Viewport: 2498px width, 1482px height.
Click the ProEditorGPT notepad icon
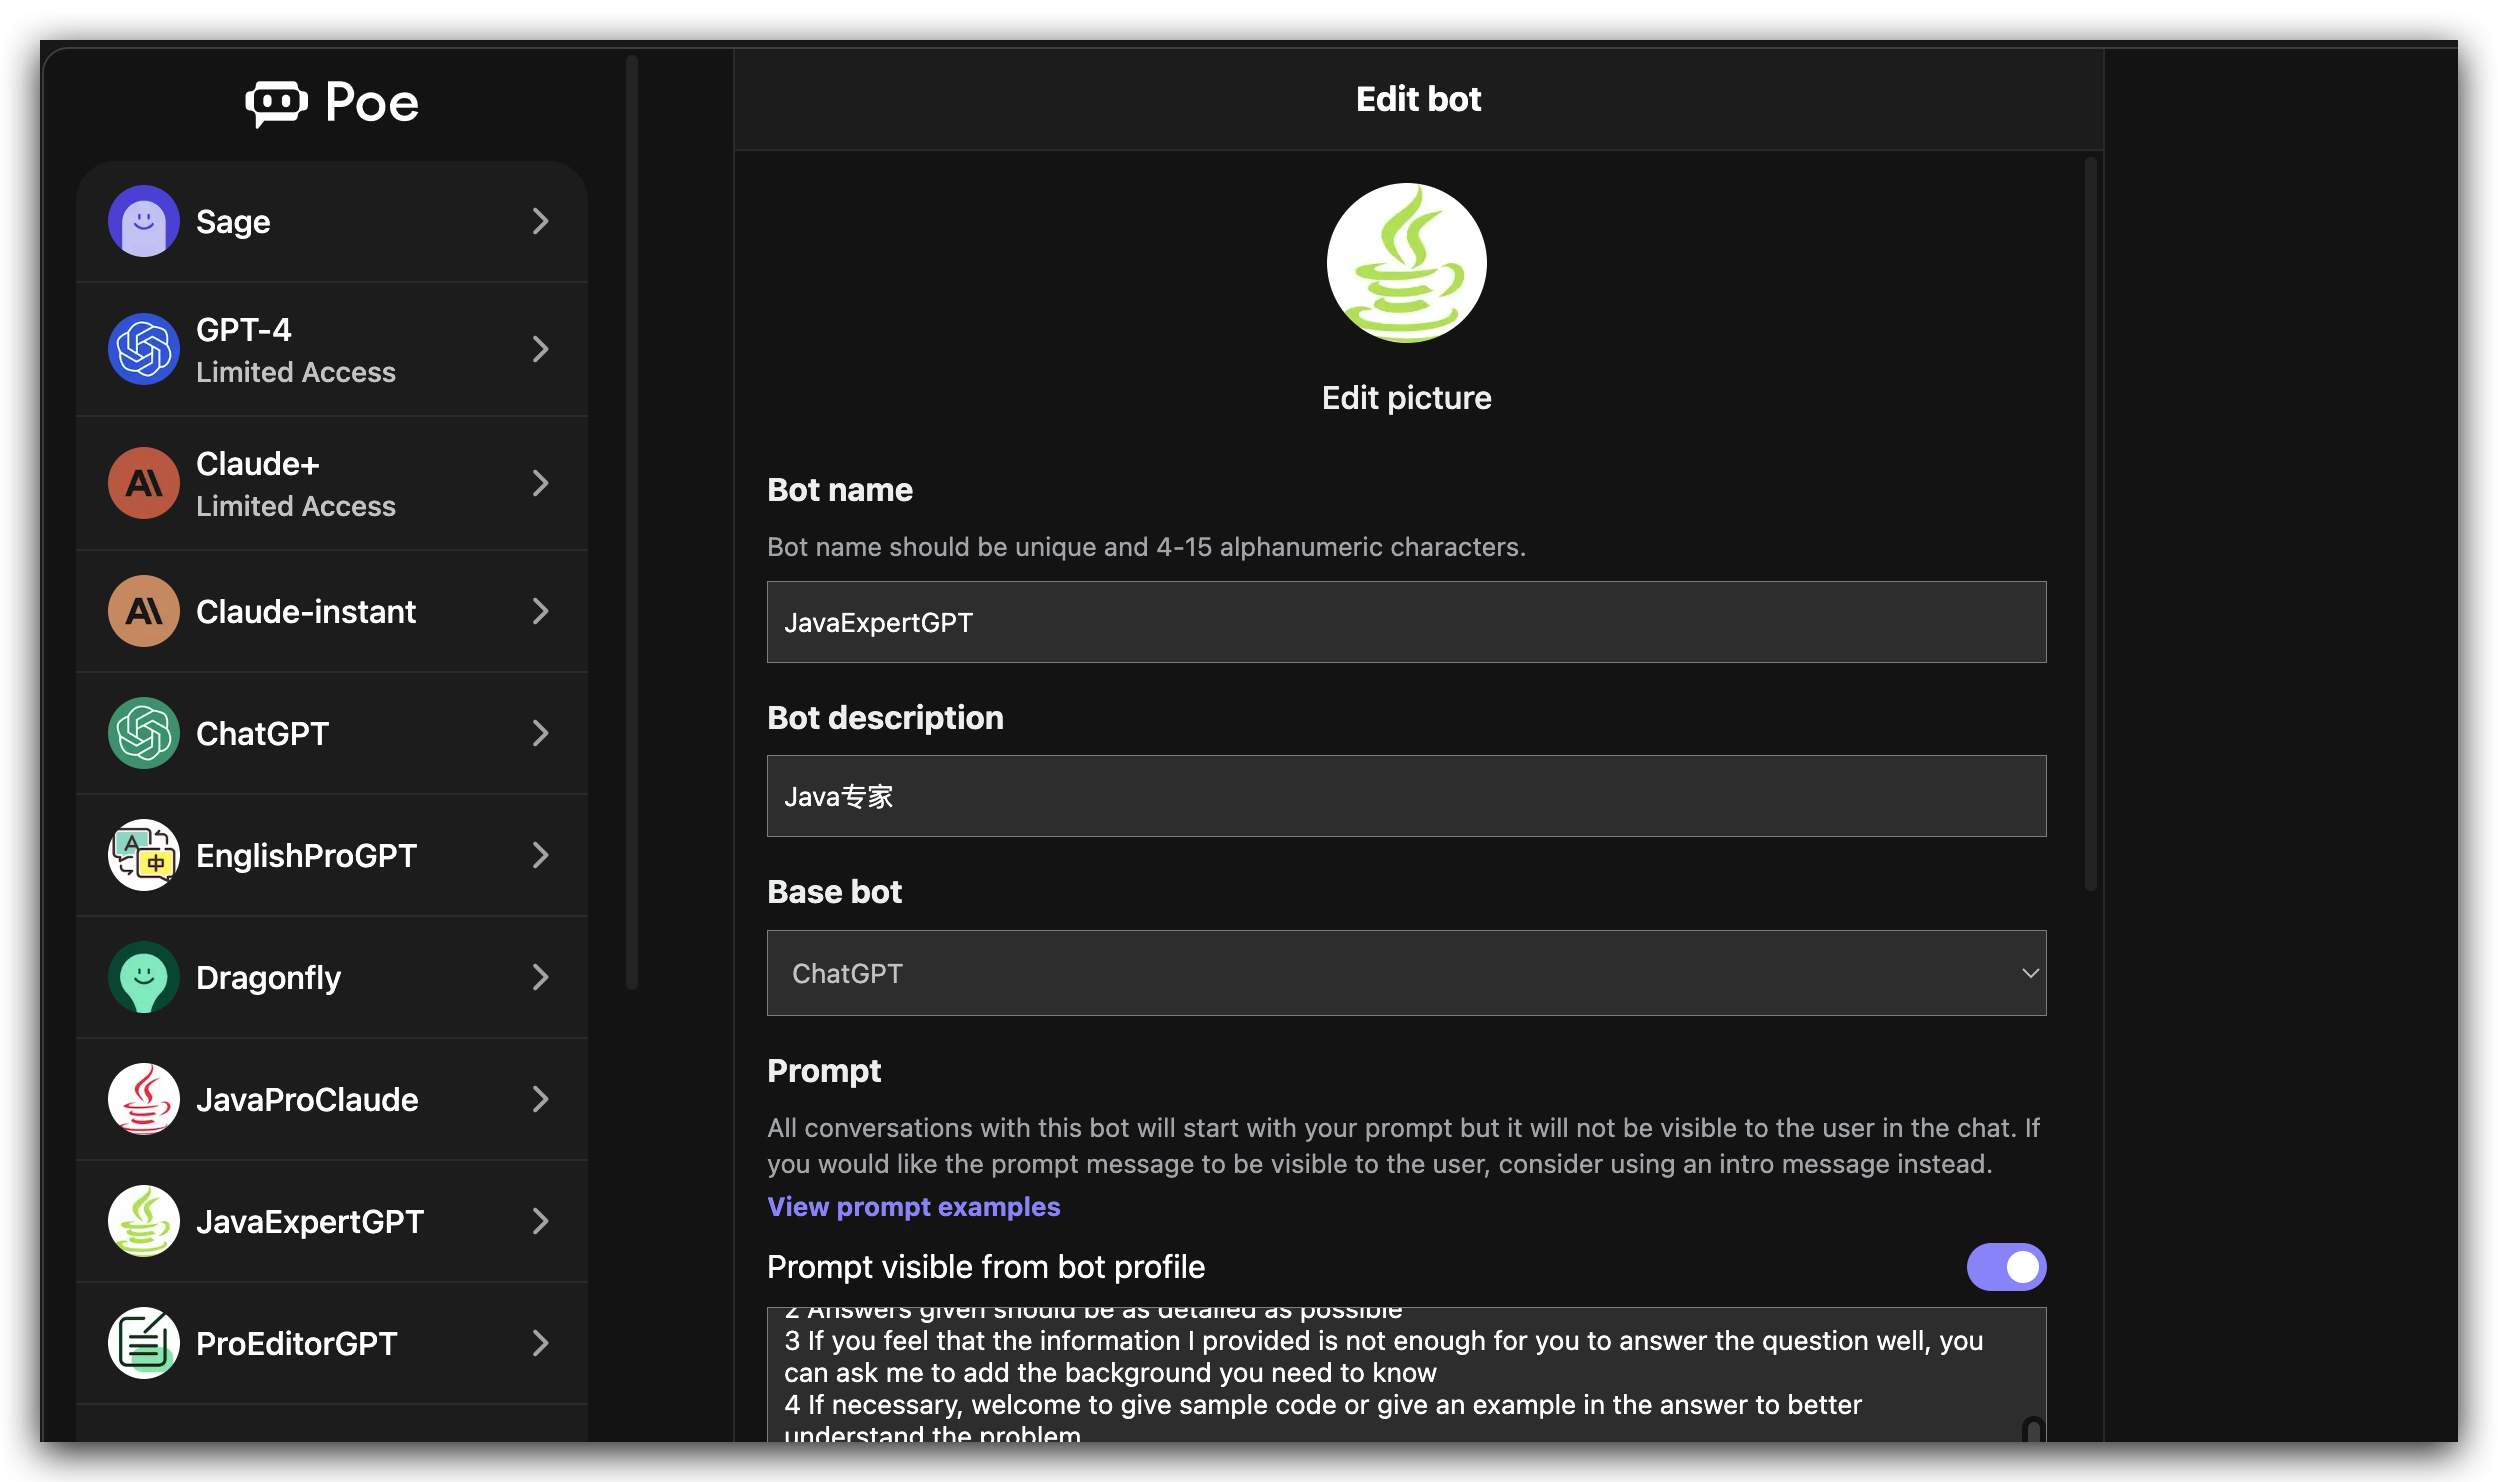pos(144,1343)
